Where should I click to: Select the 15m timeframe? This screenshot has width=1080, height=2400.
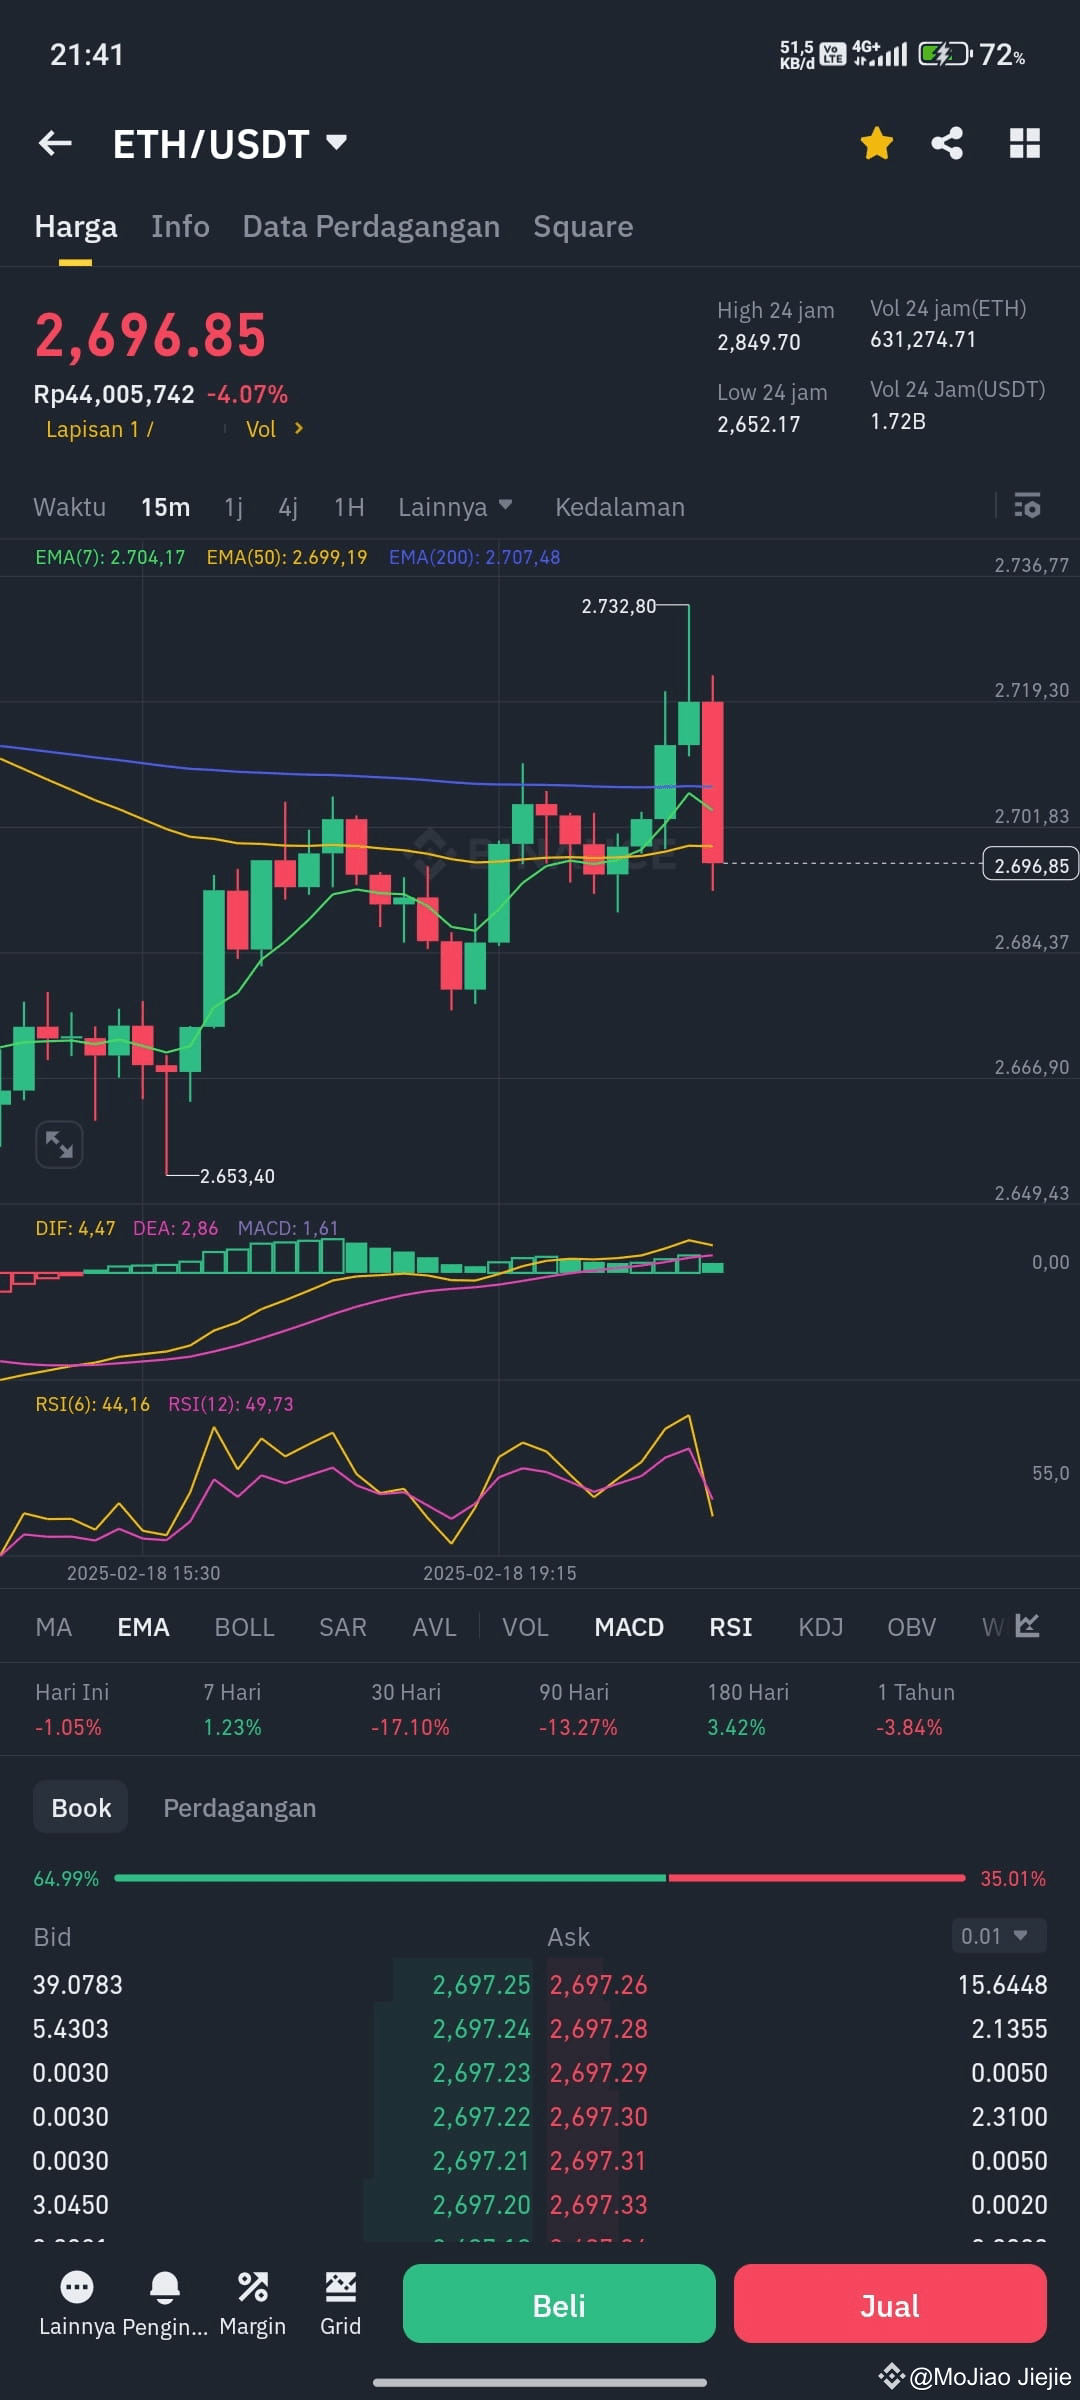pos(165,507)
